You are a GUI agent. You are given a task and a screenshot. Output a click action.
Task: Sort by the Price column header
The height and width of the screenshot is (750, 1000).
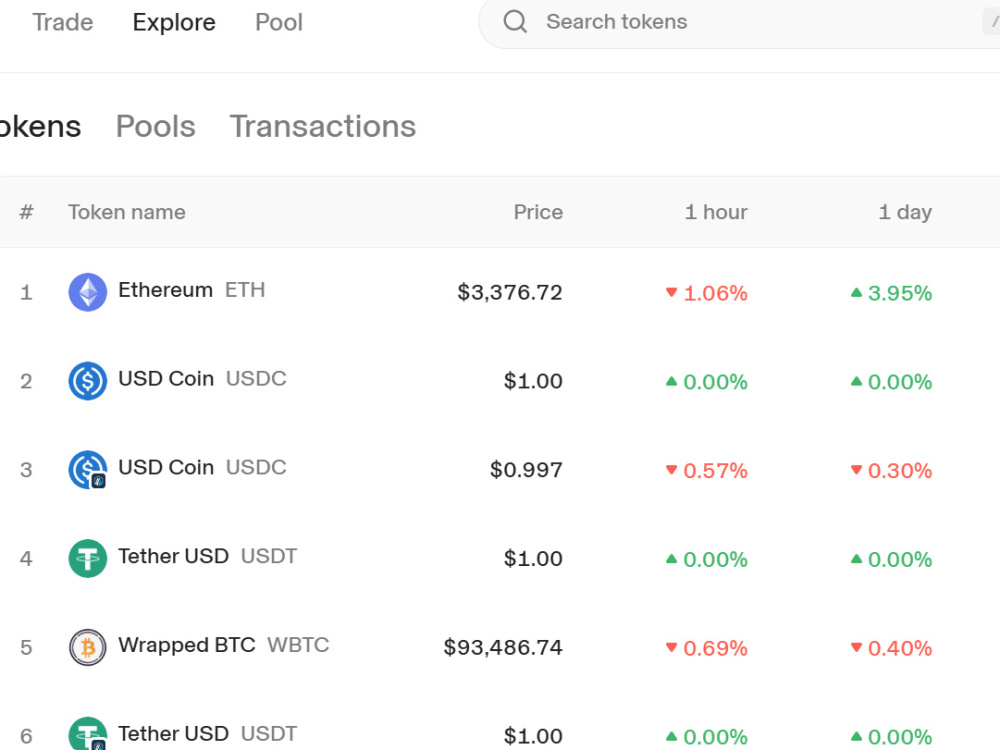tap(538, 212)
